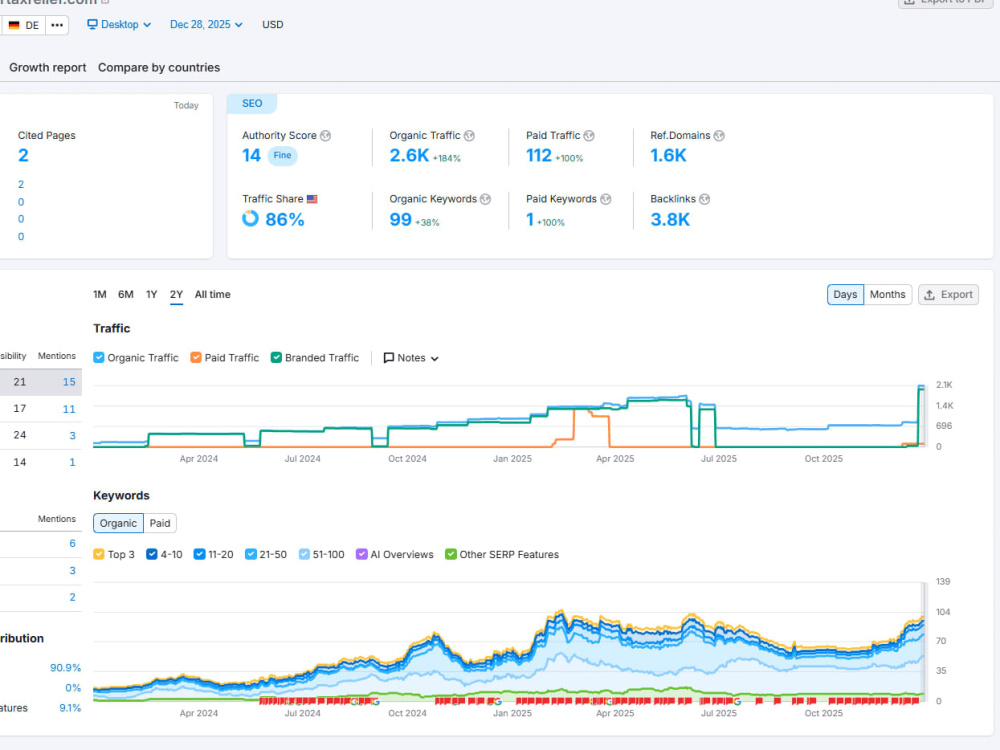Expand the Notes dropdown
Viewport: 1000px width, 750px height.
[x=411, y=358]
